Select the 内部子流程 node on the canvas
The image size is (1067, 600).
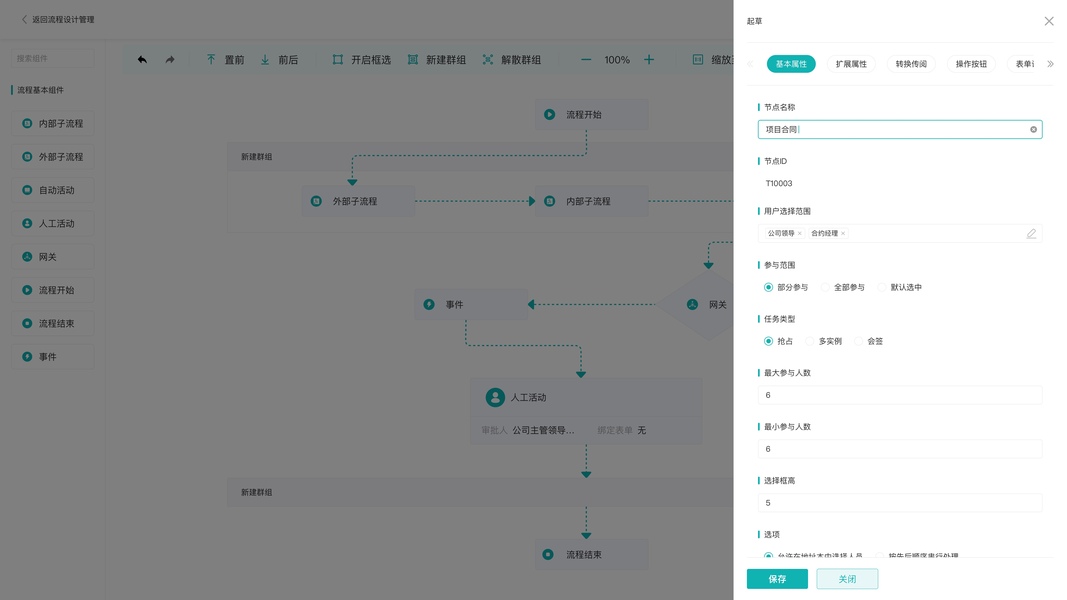click(x=591, y=201)
